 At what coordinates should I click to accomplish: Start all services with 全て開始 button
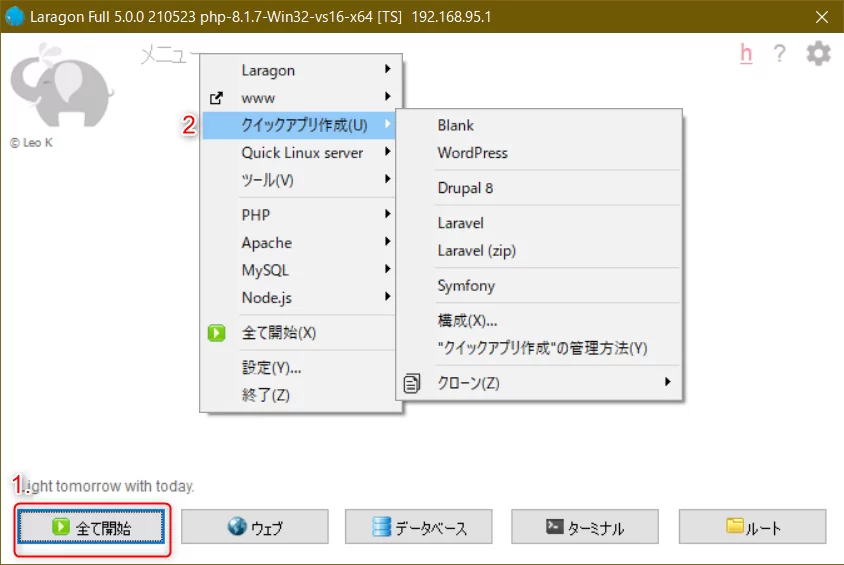click(92, 527)
